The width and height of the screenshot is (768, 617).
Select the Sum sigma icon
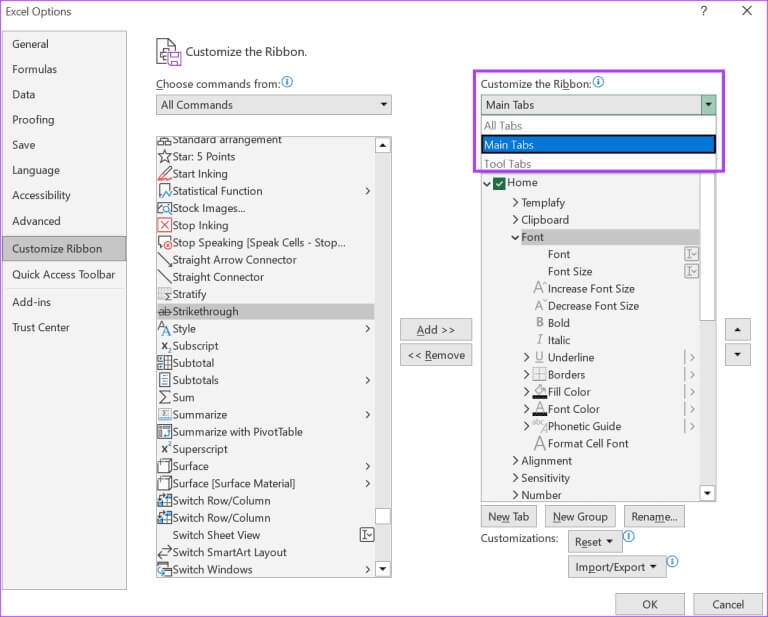(165, 398)
